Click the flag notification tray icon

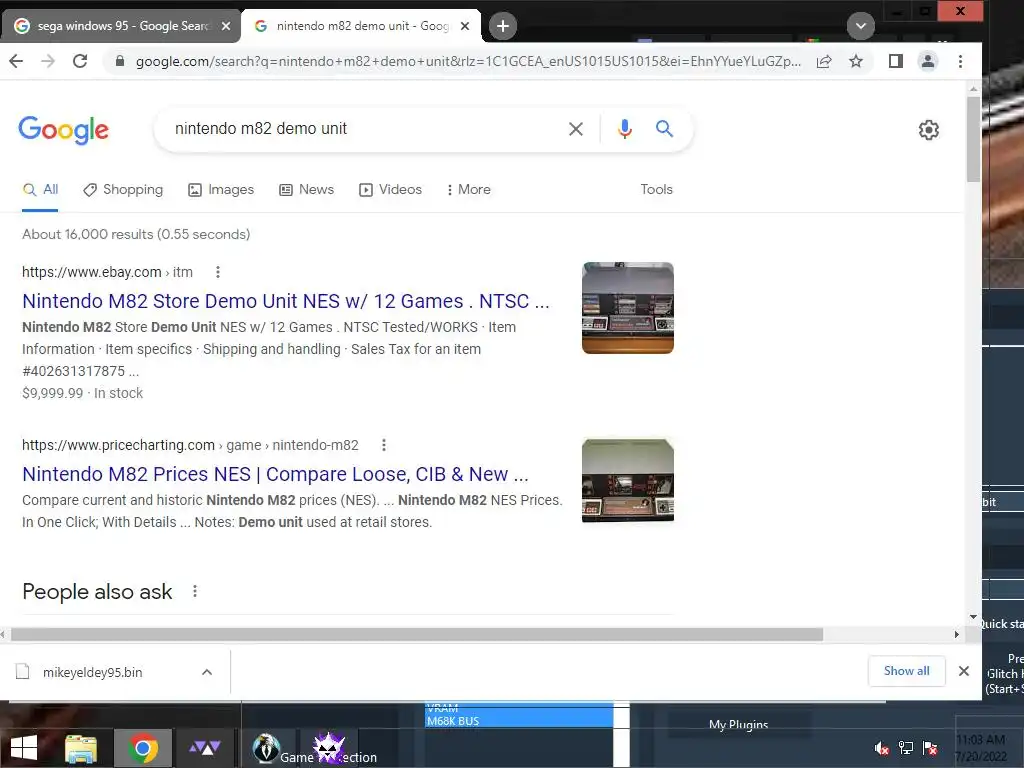(x=930, y=748)
